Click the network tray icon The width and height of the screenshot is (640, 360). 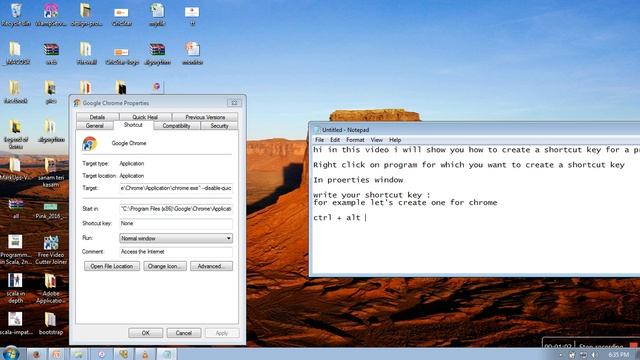pos(583,355)
